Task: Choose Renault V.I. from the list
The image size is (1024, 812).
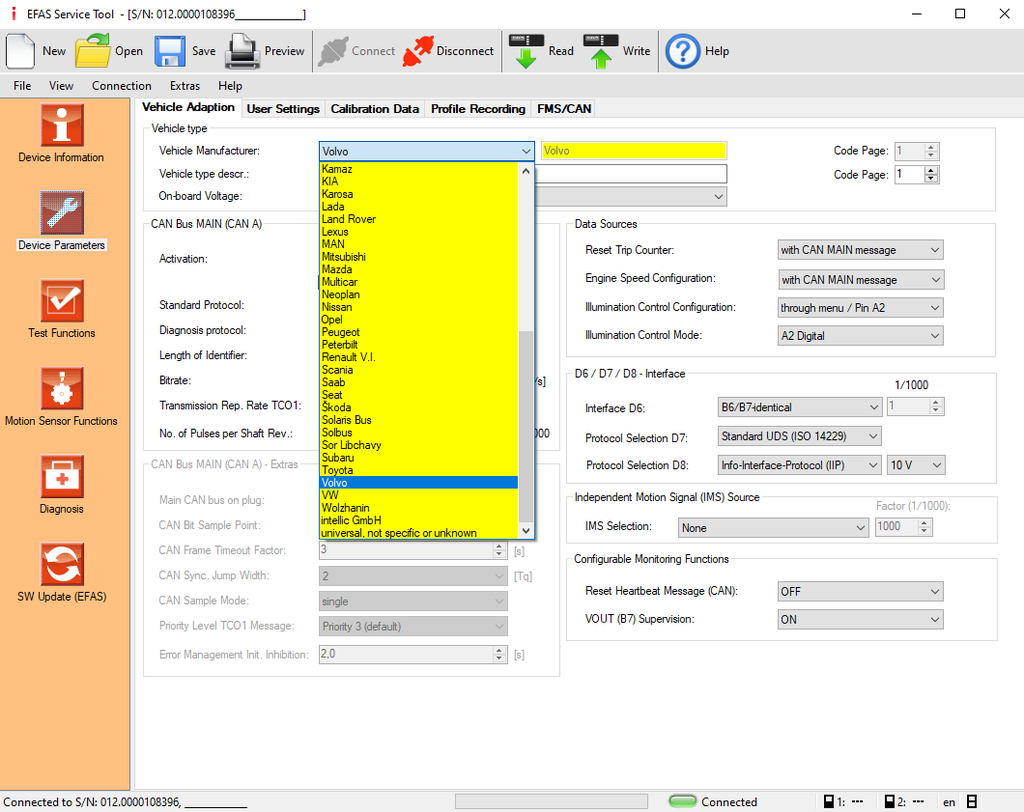Action: point(419,357)
